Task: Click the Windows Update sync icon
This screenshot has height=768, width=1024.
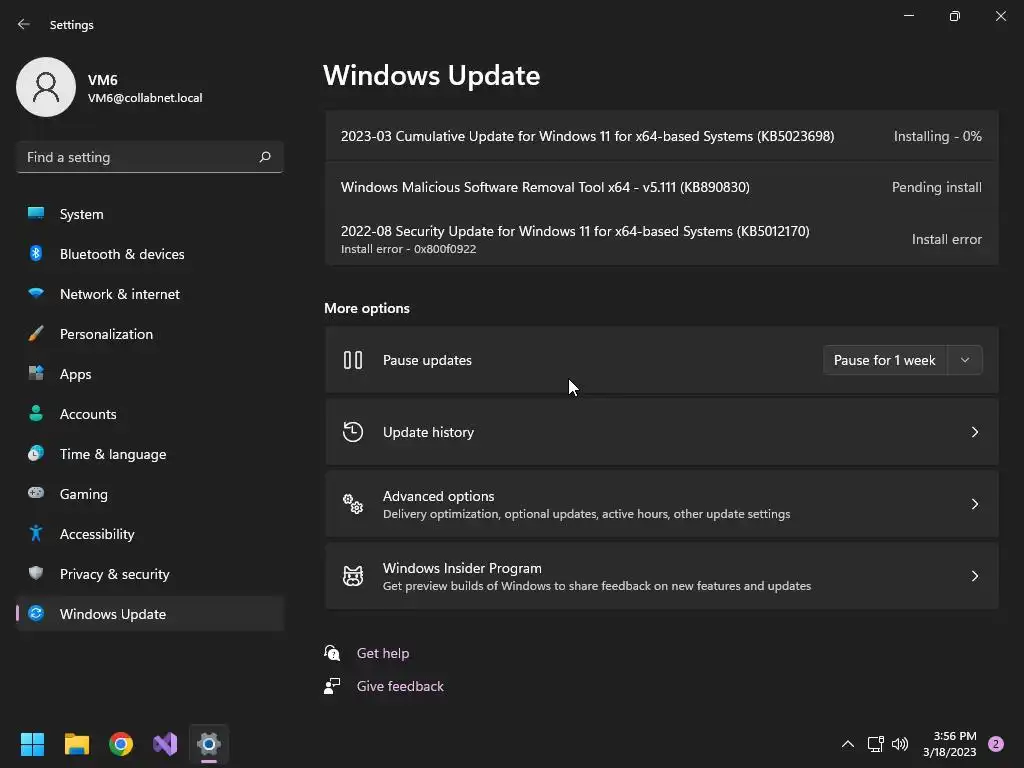Action: pyautogui.click(x=36, y=613)
